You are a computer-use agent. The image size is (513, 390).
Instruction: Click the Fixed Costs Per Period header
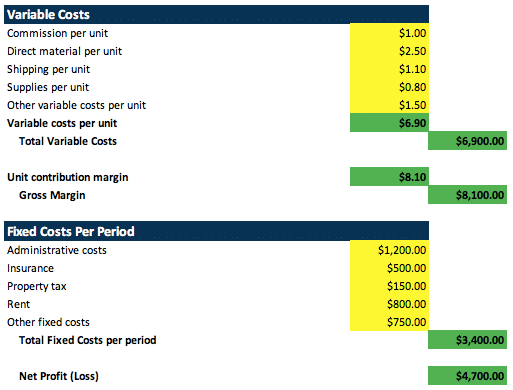pyautogui.click(x=216, y=231)
